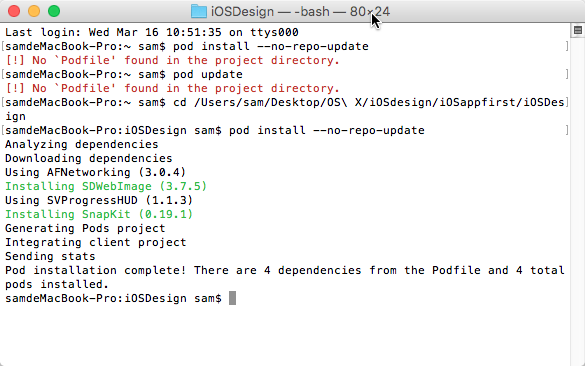
Task: Click the 'Last login: Wed Mar 16 10:51:35' line
Action: click(151, 32)
